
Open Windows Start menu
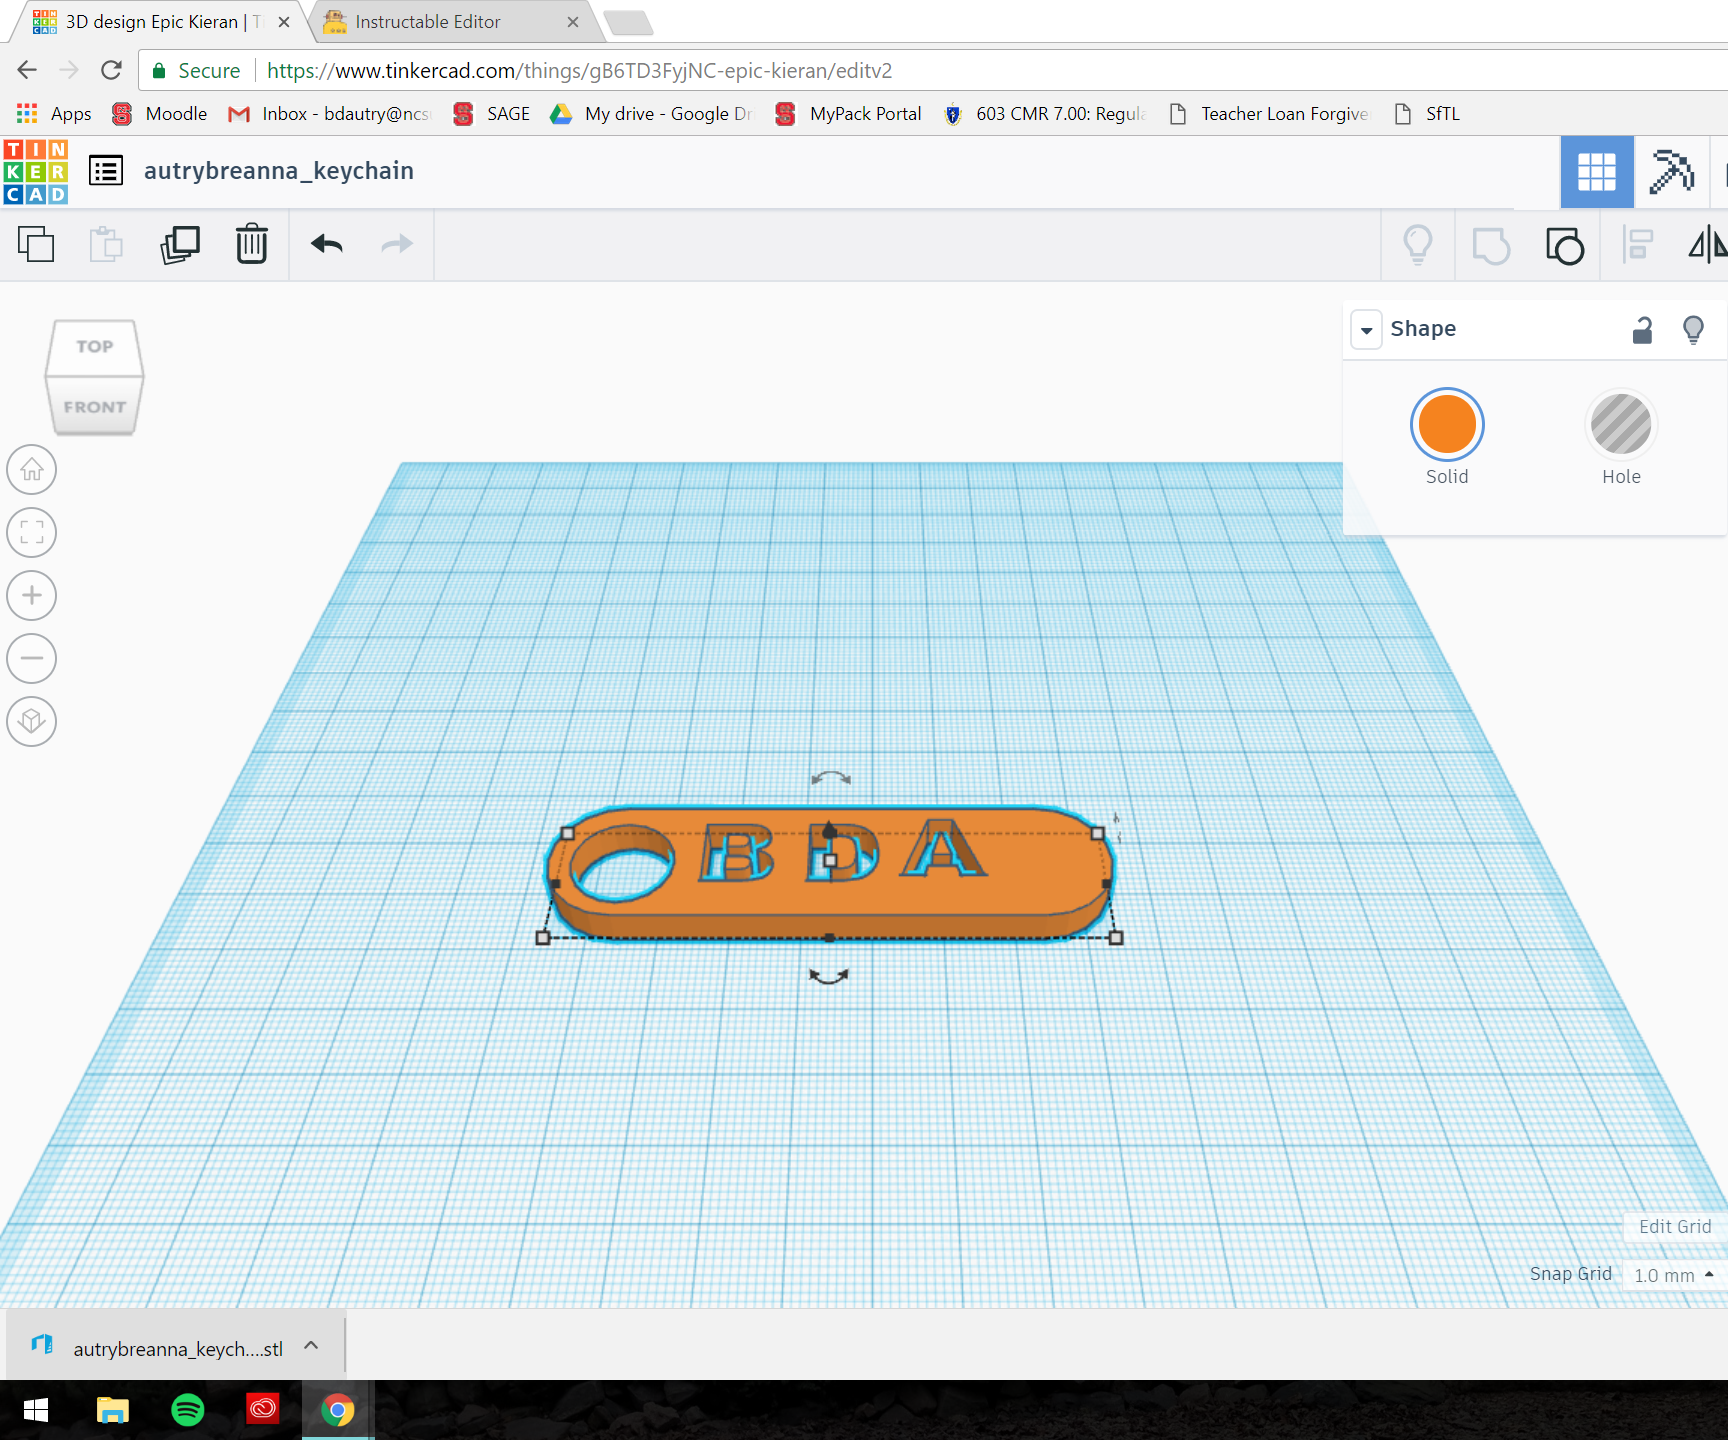(x=36, y=1410)
